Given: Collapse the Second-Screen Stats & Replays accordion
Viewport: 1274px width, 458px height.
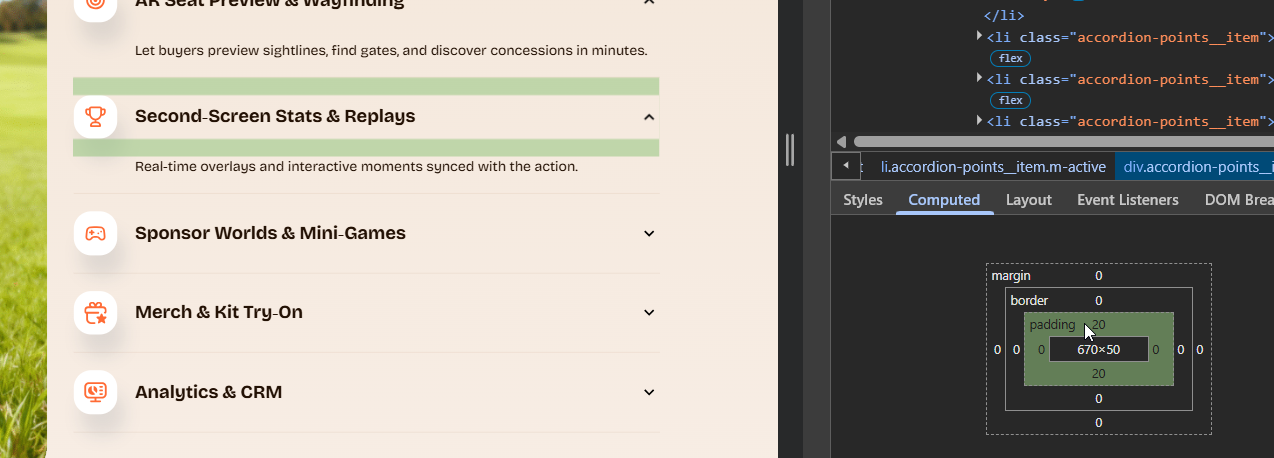Looking at the screenshot, I should click(649, 117).
